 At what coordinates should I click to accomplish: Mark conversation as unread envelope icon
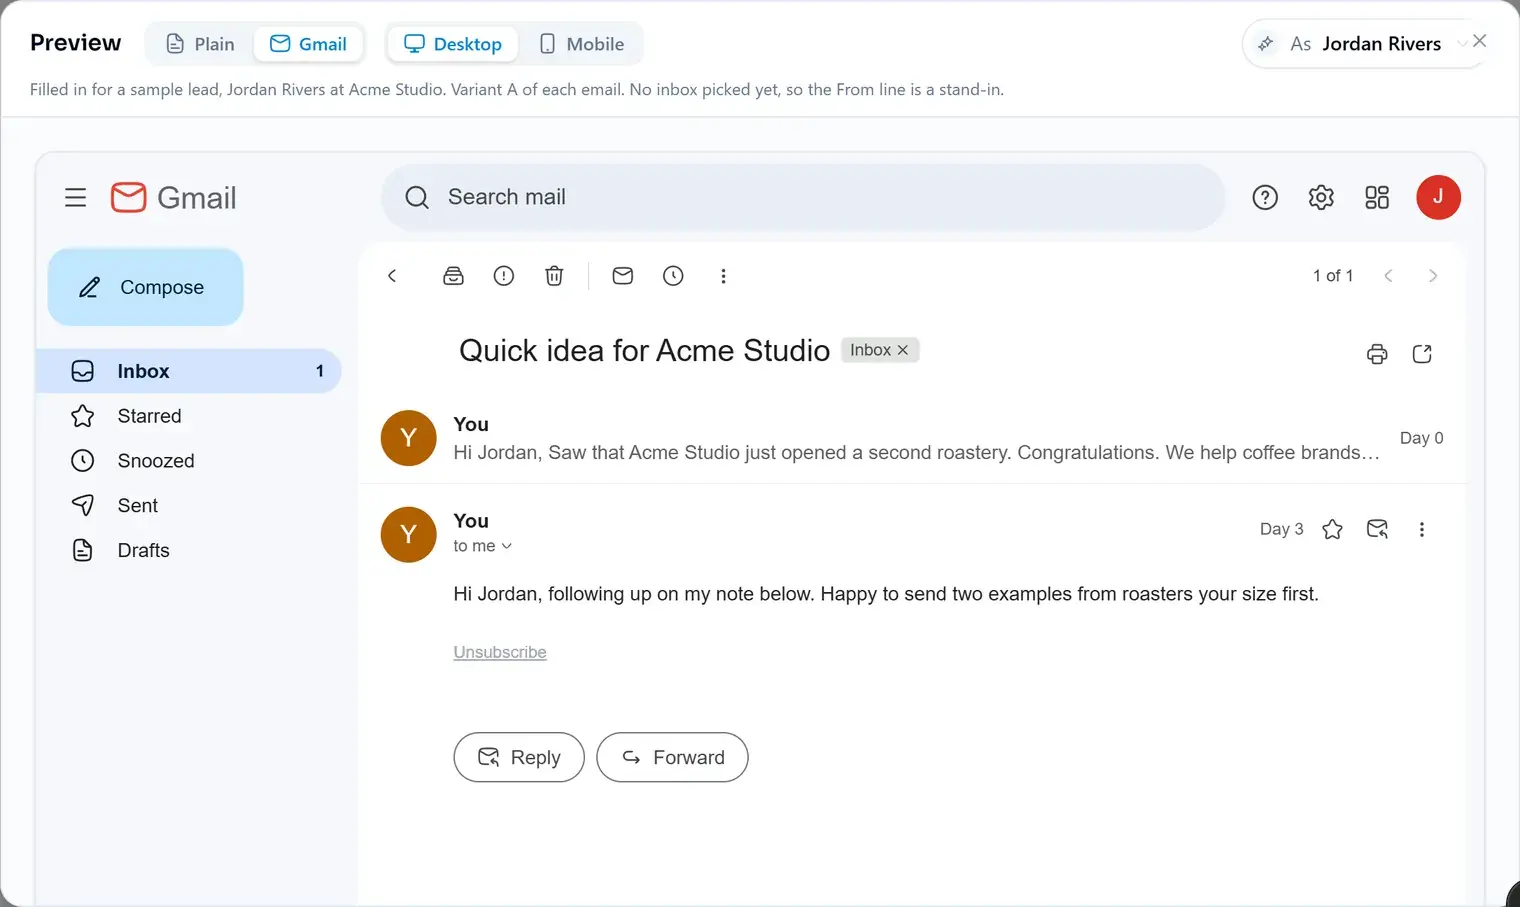622,276
